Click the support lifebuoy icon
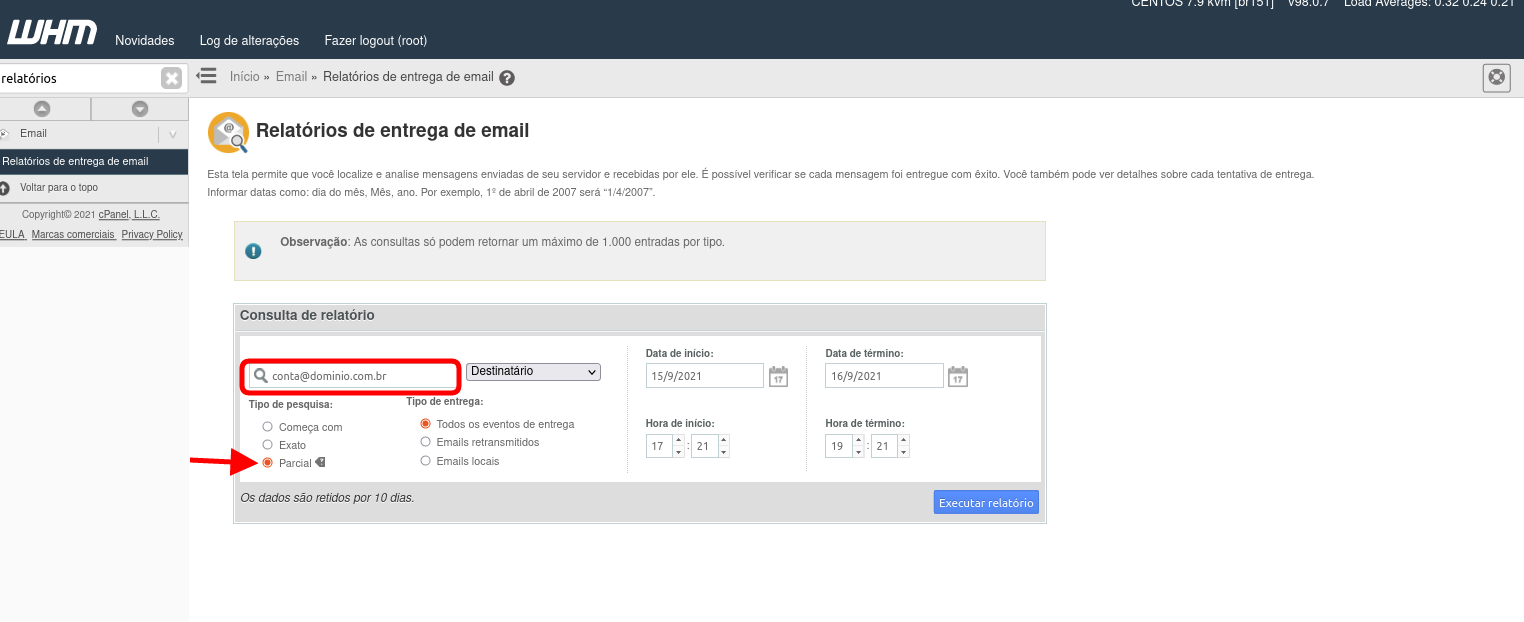1524x622 pixels. click(1496, 77)
